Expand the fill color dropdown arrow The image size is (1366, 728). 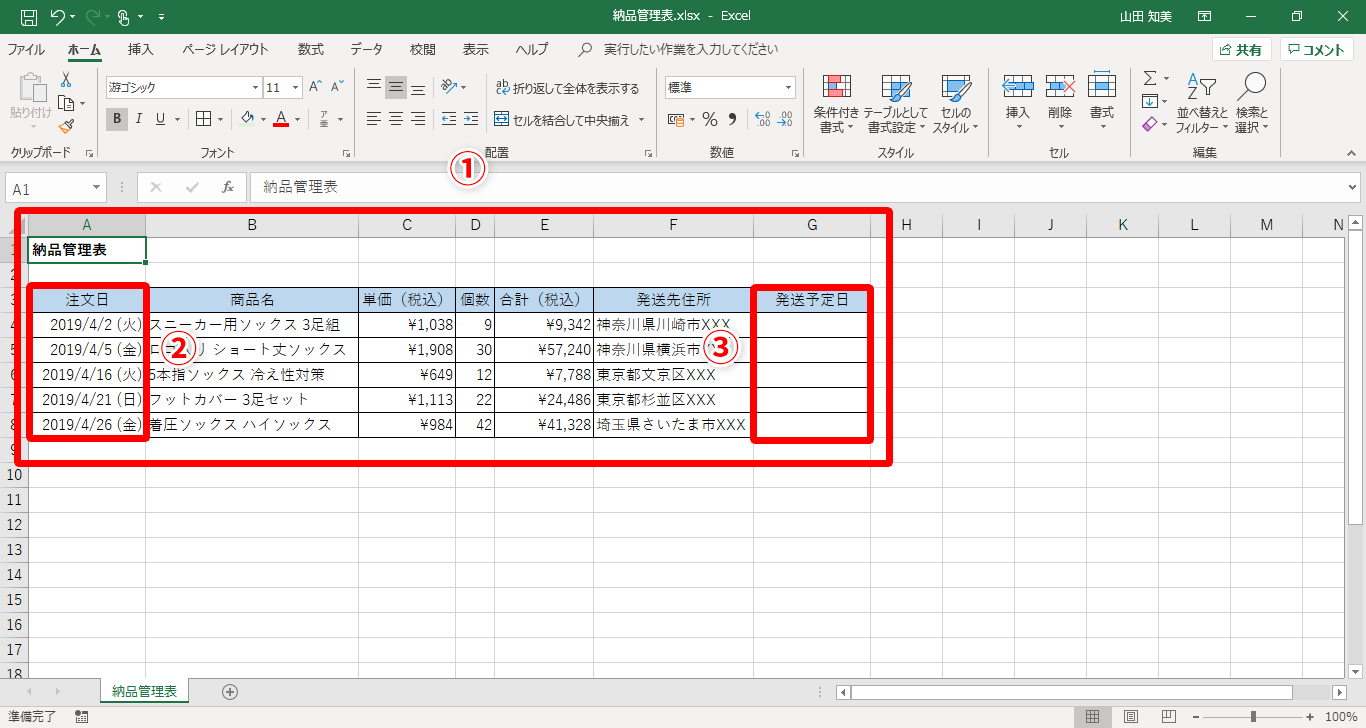click(x=263, y=119)
